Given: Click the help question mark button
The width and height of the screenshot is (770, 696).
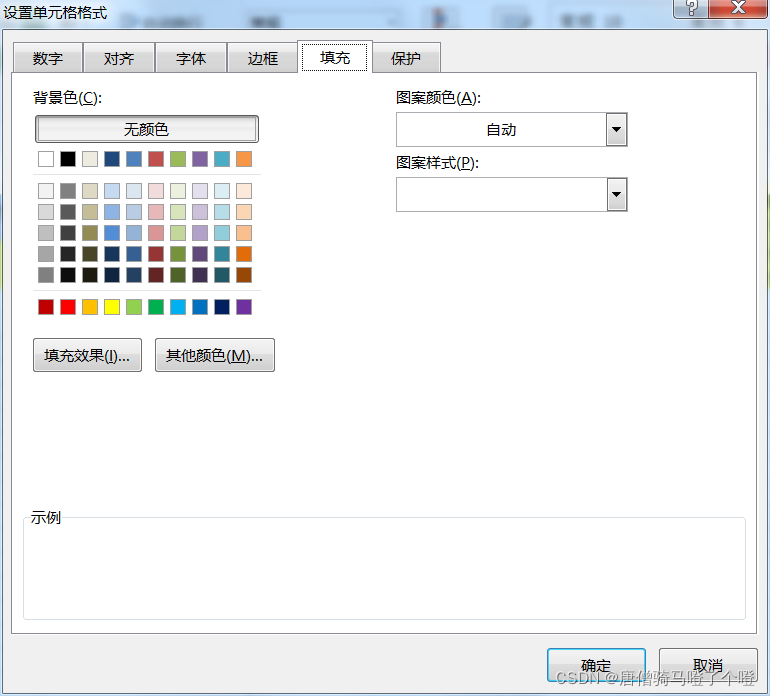Looking at the screenshot, I should click(x=691, y=8).
